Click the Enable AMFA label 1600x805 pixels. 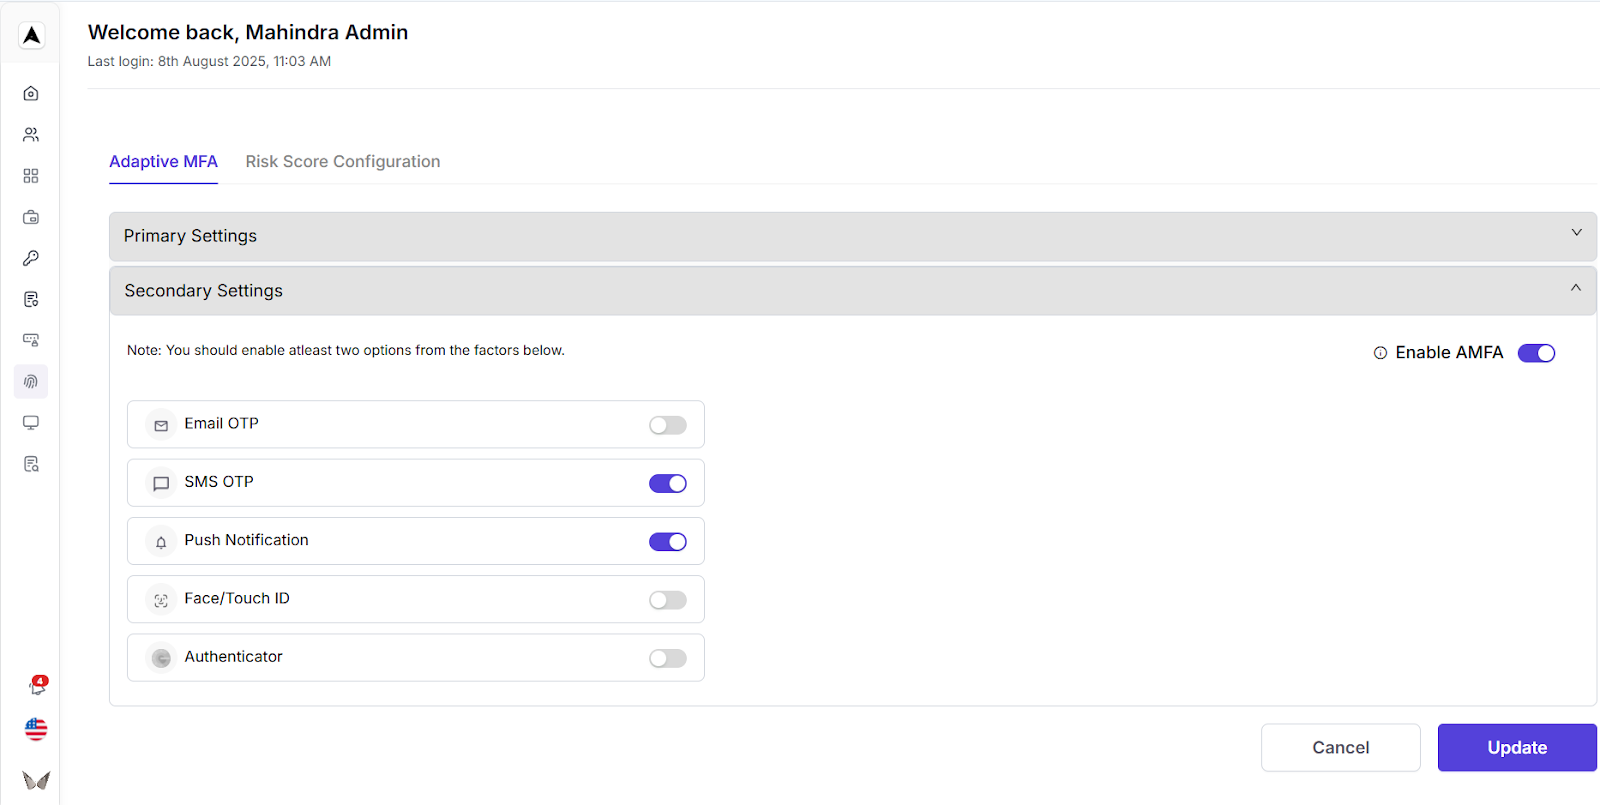pyautogui.click(x=1449, y=353)
